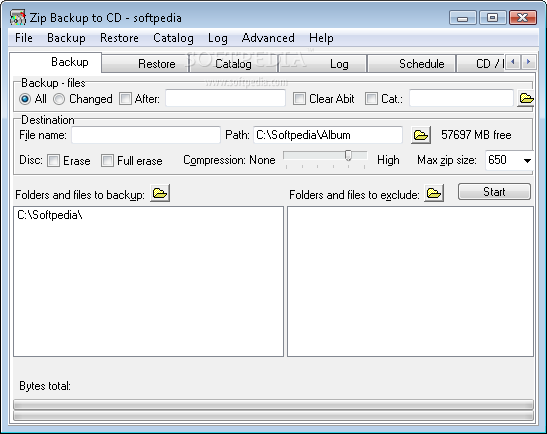The width and height of the screenshot is (547, 434).
Task: Click in the Path field showing C:\Softpedia\Album
Action: (x=328, y=135)
